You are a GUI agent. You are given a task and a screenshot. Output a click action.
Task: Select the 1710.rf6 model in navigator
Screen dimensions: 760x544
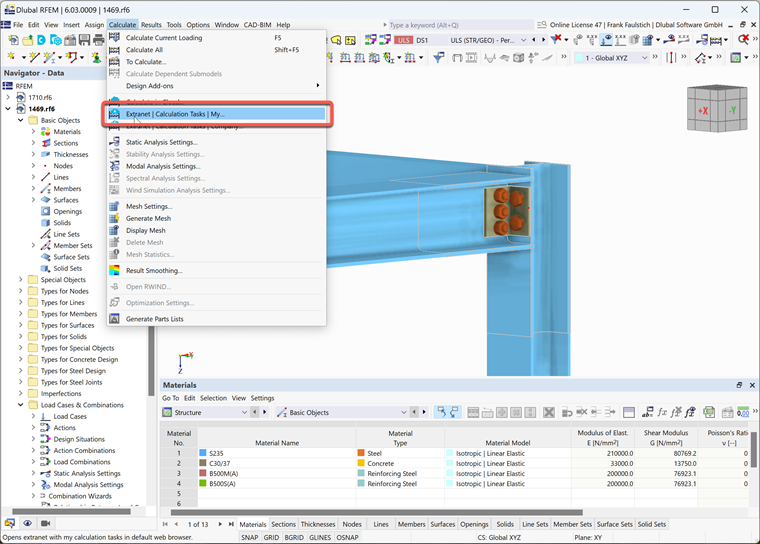(x=40, y=97)
